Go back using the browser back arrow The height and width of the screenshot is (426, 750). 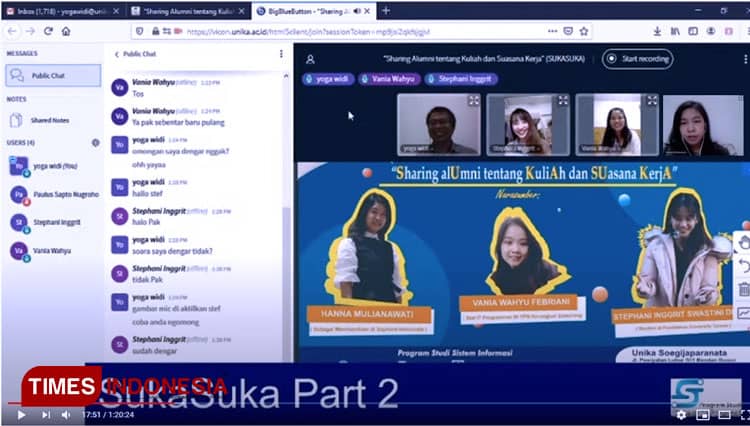pyautogui.click(x=12, y=32)
